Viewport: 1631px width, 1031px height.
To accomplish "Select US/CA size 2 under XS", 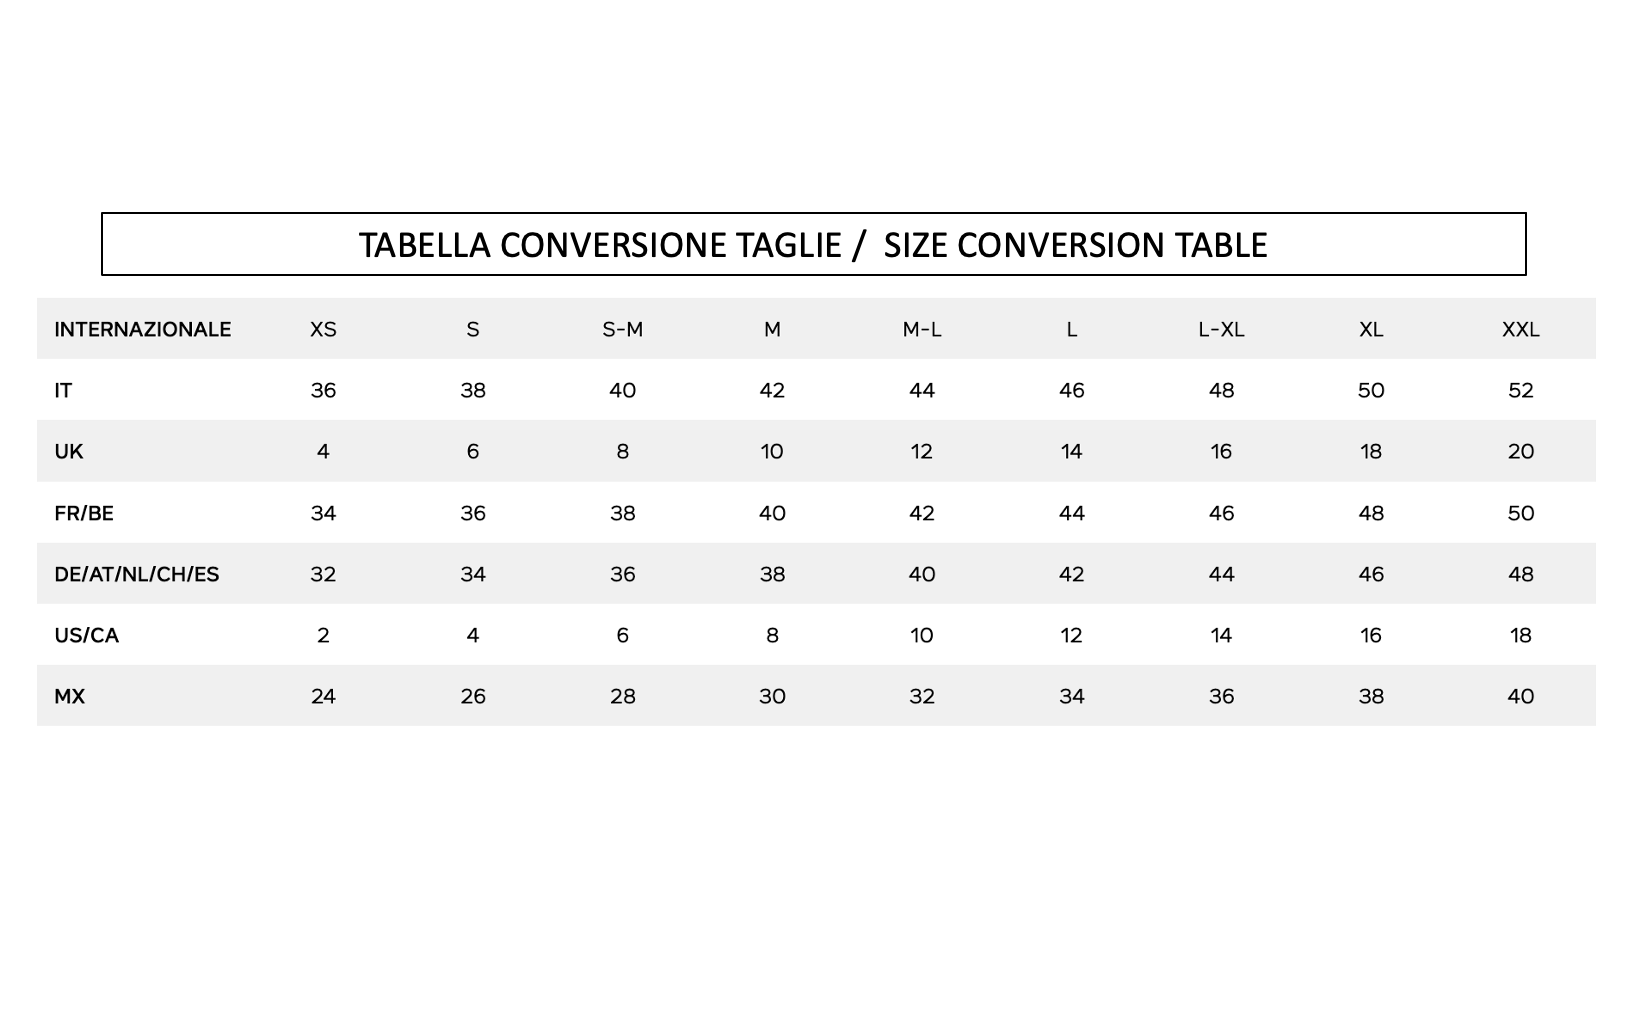I will [323, 636].
